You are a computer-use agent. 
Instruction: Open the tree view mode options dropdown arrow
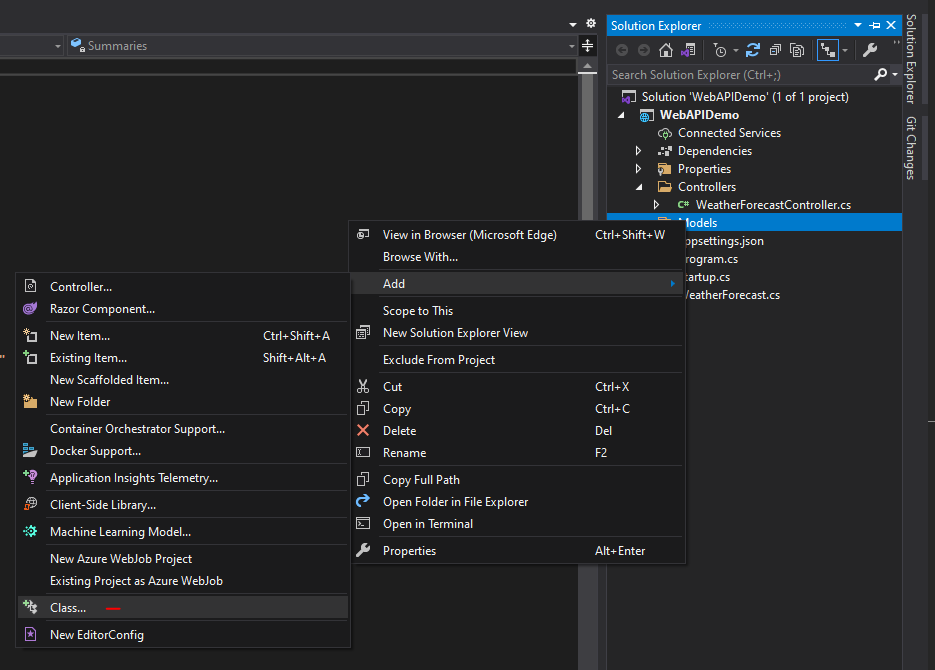[844, 51]
